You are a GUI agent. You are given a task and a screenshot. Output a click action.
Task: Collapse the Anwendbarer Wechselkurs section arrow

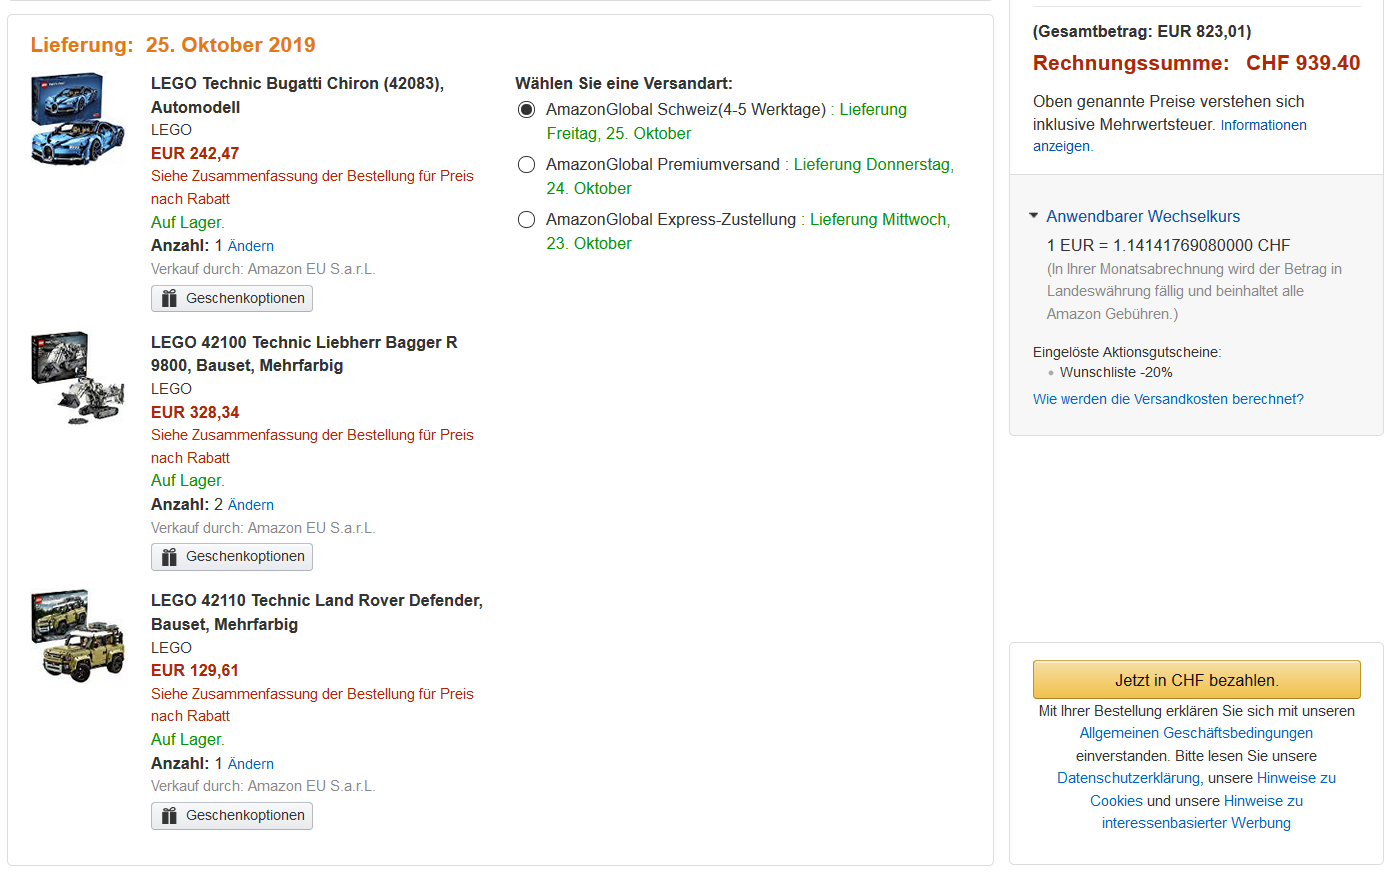tap(1034, 216)
